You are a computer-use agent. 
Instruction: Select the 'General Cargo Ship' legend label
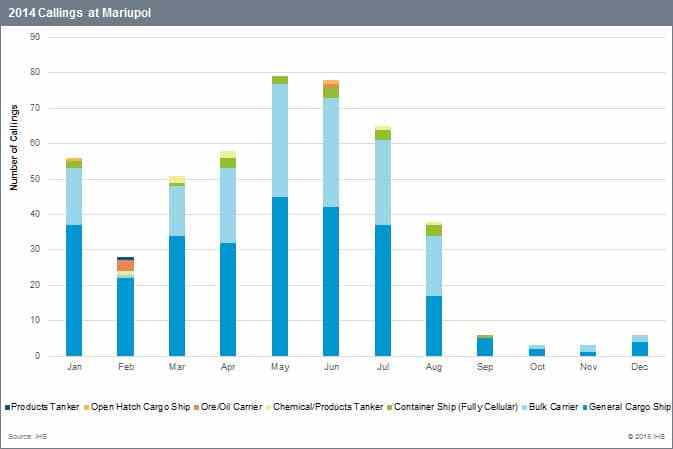(629, 407)
